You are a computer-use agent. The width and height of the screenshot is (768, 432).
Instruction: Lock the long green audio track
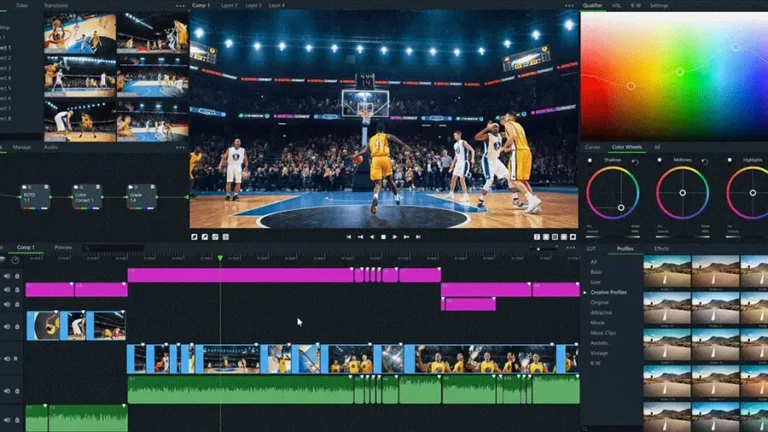pos(17,391)
